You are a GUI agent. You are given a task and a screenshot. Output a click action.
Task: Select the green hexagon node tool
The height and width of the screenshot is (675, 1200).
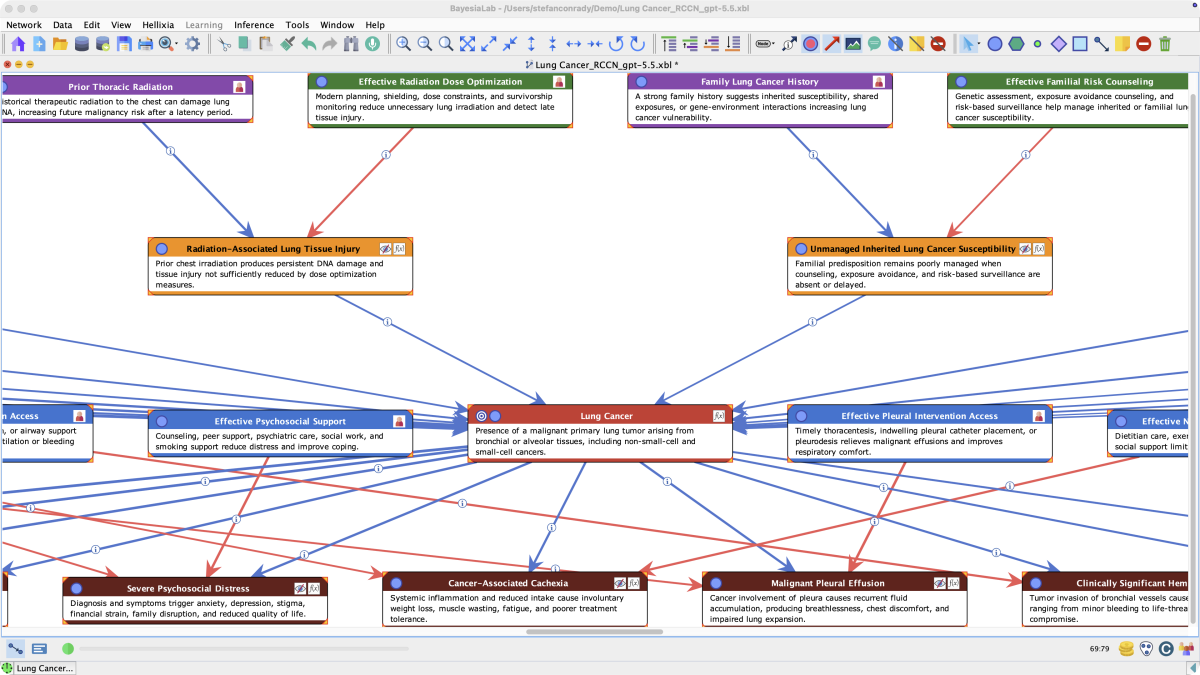[x=1016, y=44]
